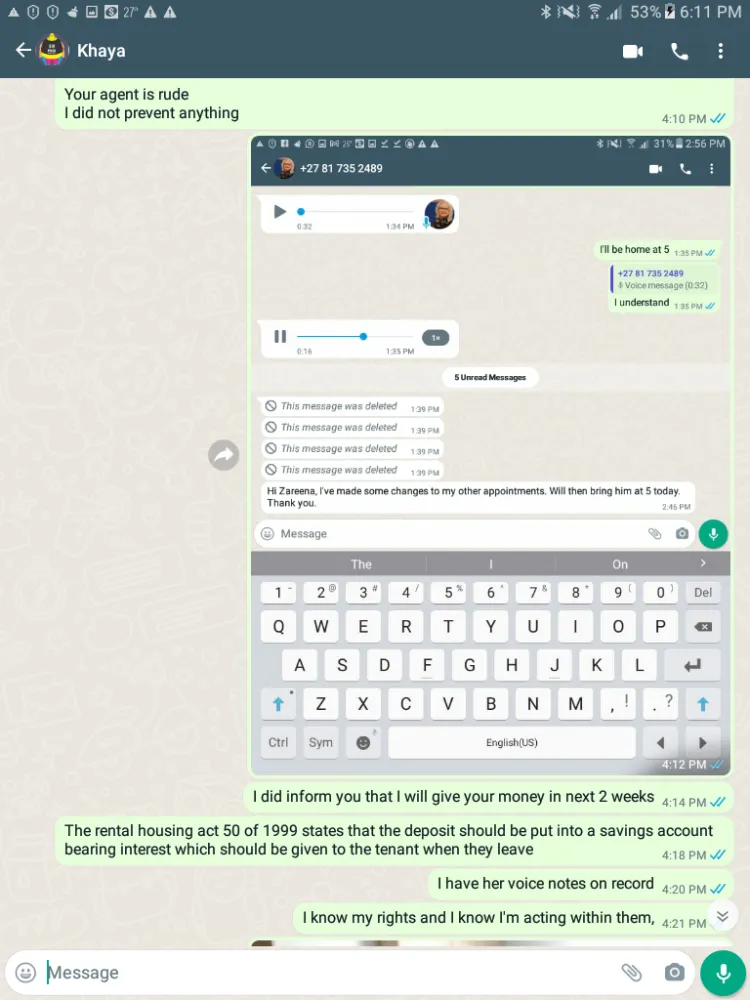This screenshot has height=1000, width=750.
Task: Tap the scroll-to-bottom double chevron
Action: click(722, 916)
